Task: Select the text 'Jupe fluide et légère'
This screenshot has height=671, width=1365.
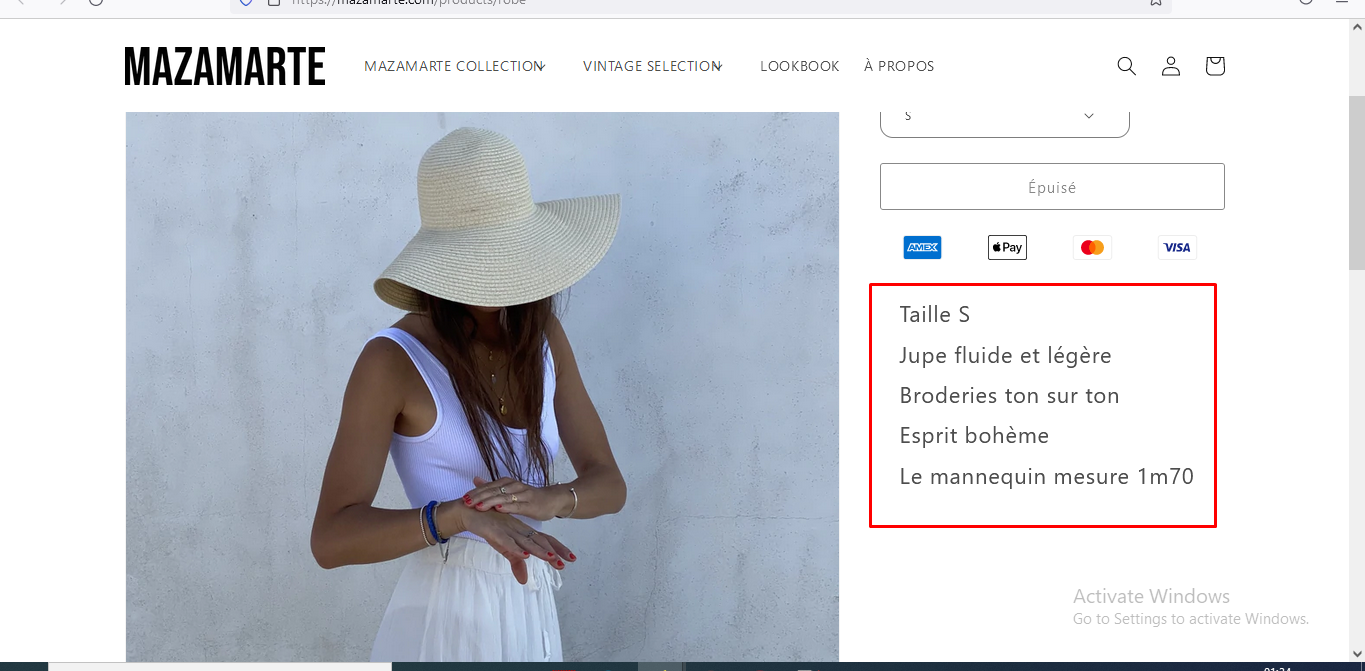Action: click(x=1006, y=356)
